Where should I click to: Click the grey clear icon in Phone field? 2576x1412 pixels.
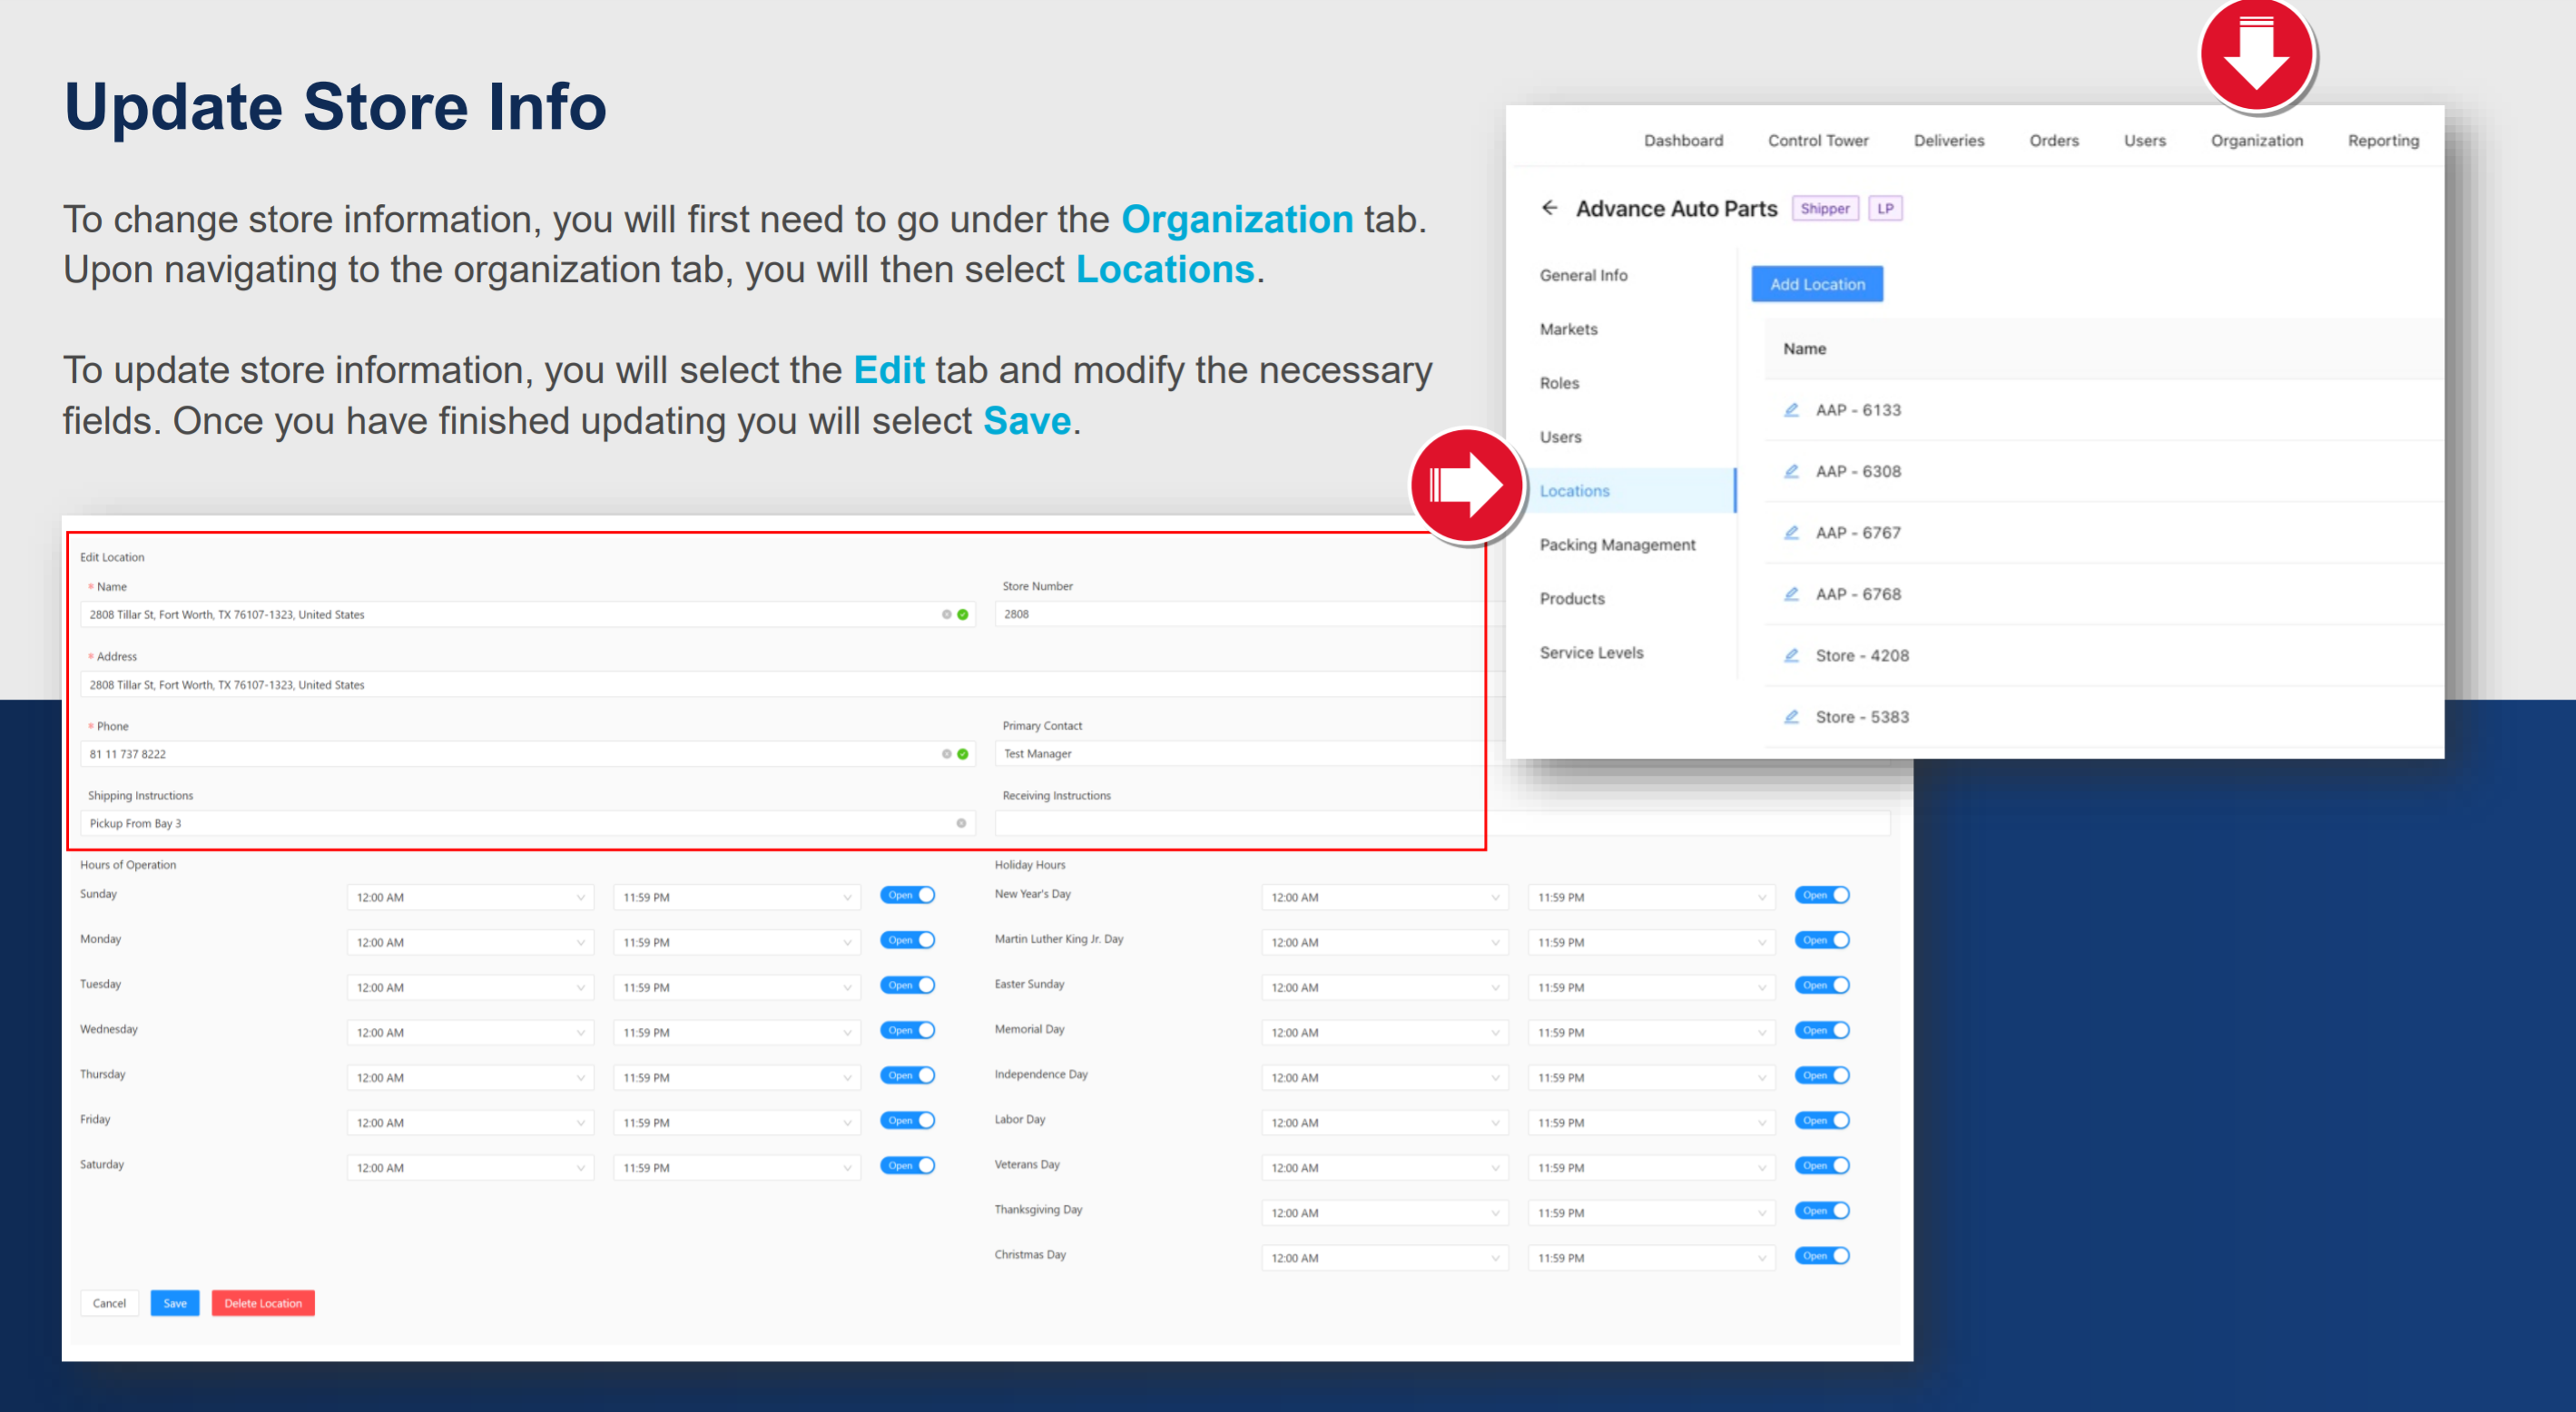(946, 754)
